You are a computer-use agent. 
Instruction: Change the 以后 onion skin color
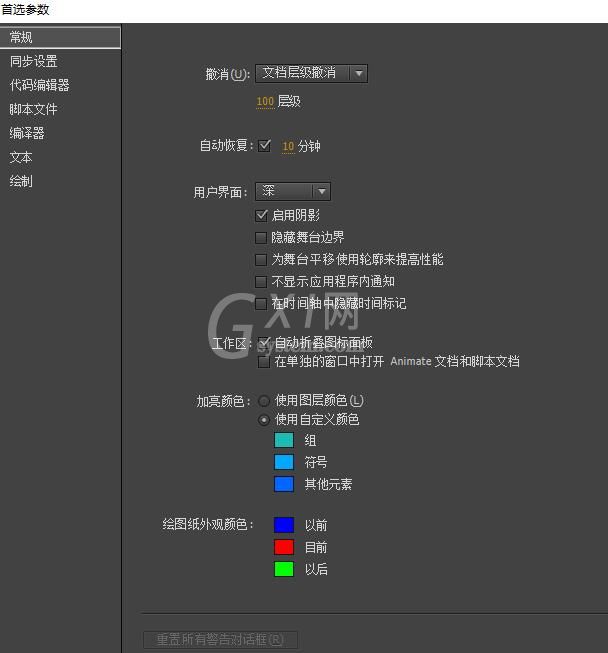point(284,569)
